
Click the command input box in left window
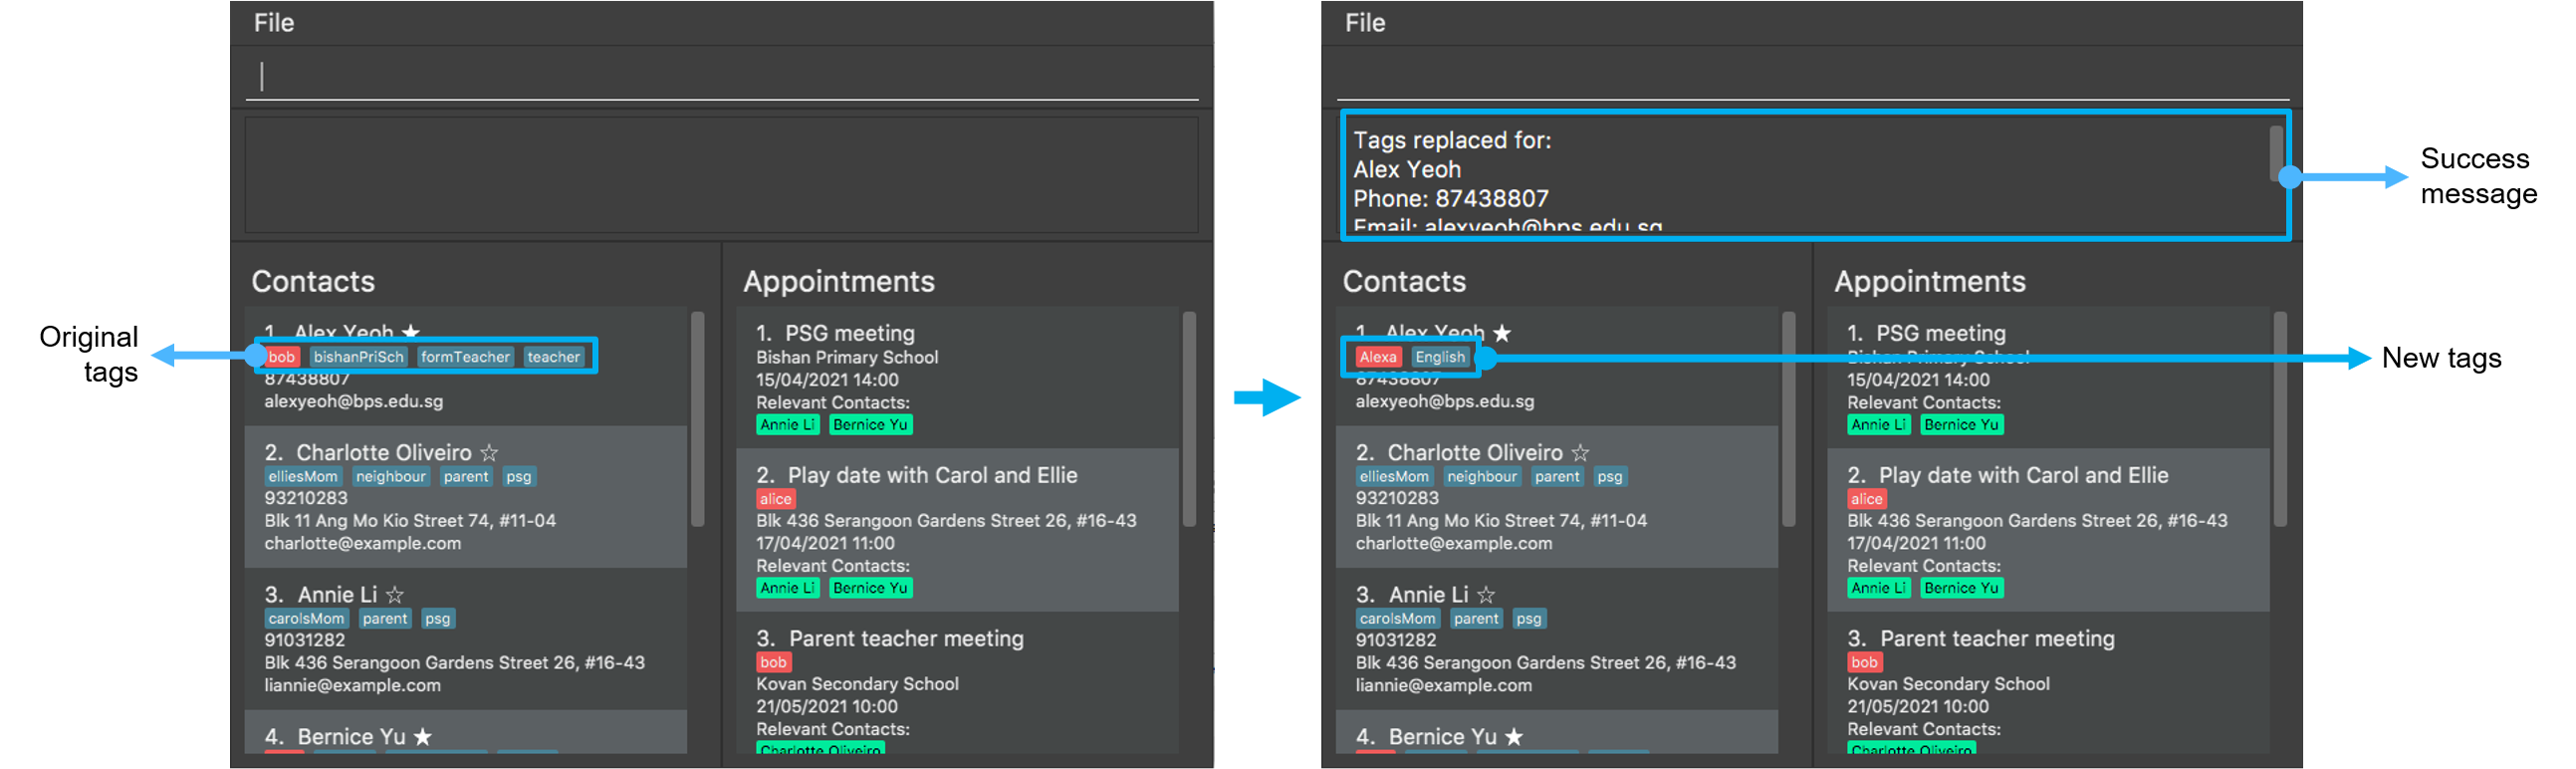[721, 76]
